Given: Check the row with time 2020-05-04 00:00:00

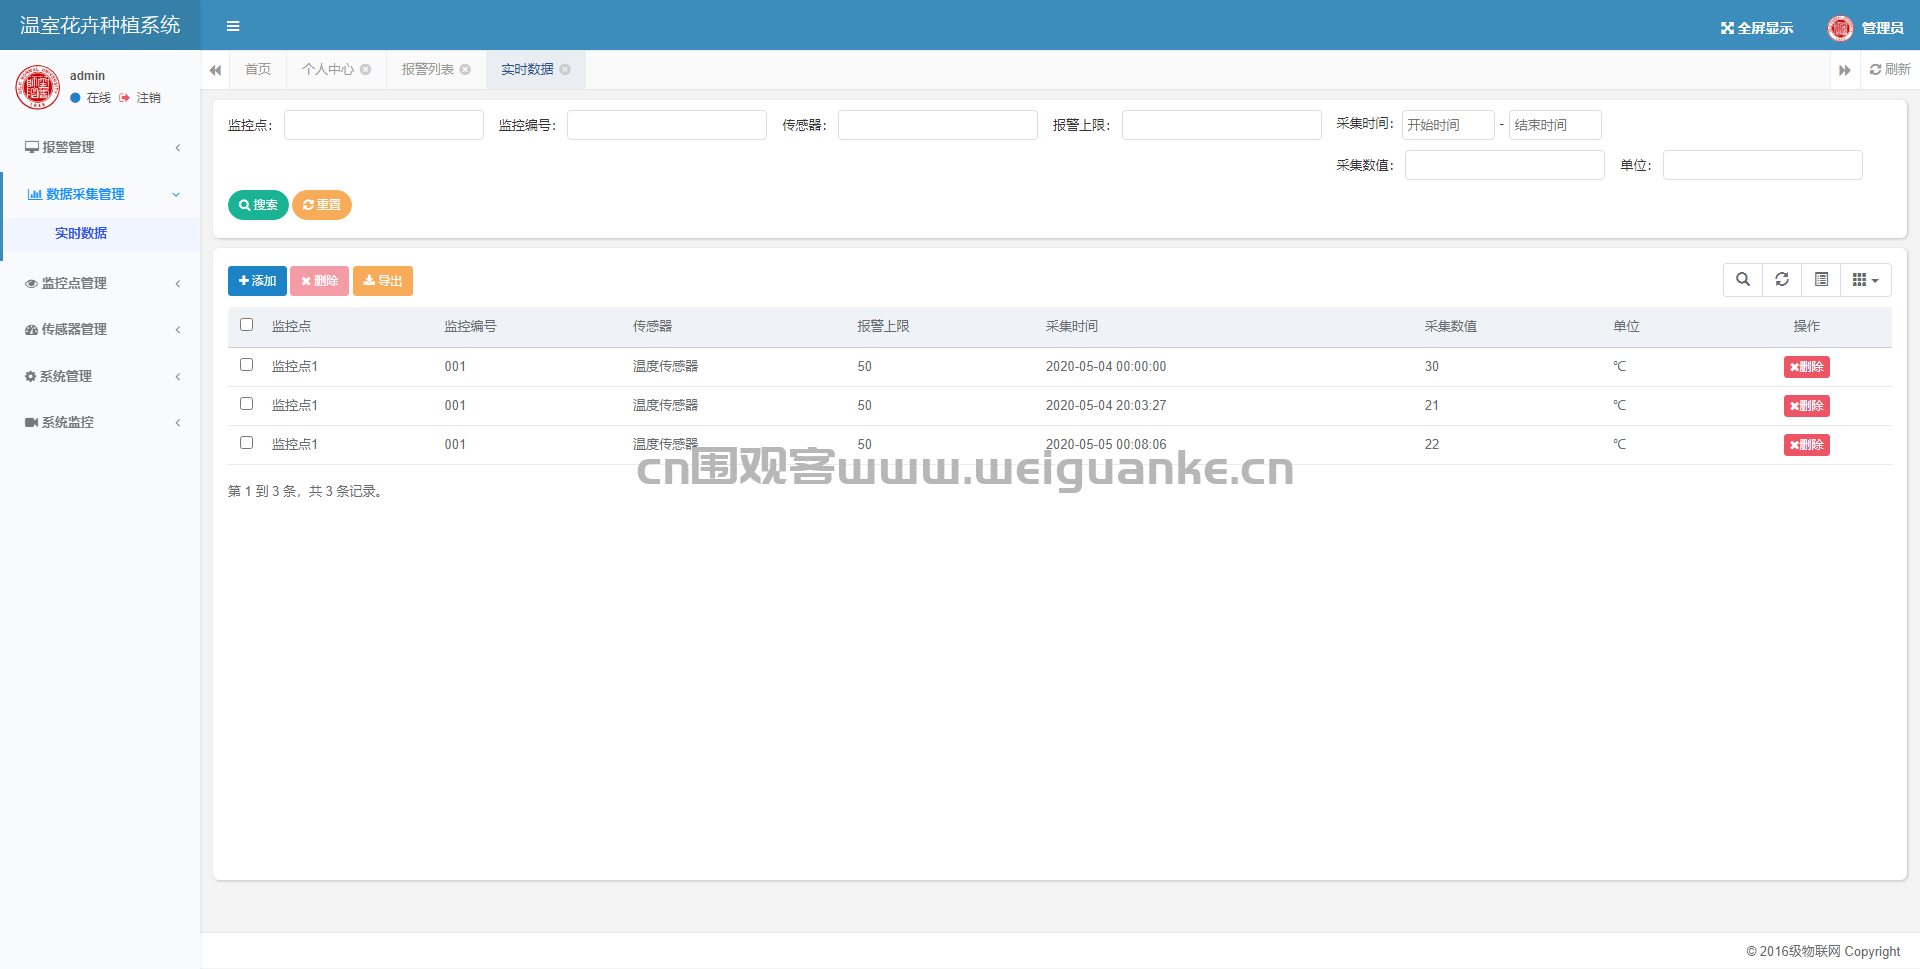Looking at the screenshot, I should 246,365.
